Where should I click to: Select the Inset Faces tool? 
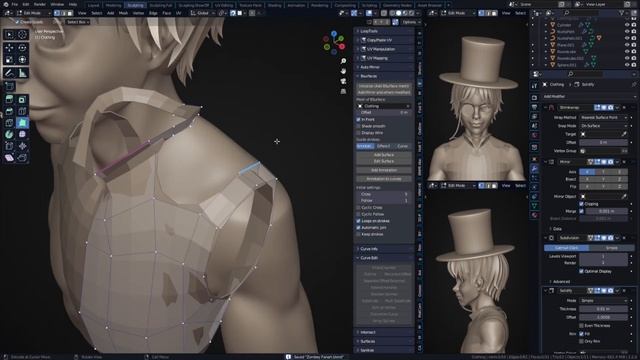coord(22,99)
